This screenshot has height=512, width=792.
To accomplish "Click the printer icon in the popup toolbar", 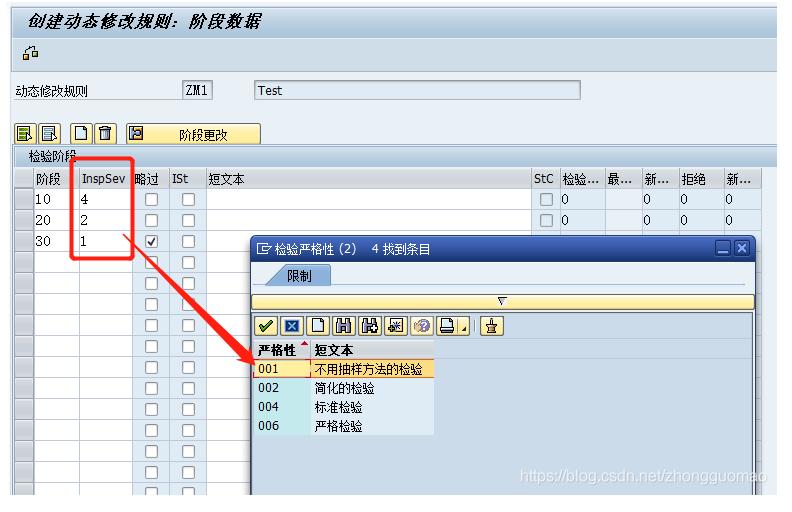I will click(x=448, y=326).
